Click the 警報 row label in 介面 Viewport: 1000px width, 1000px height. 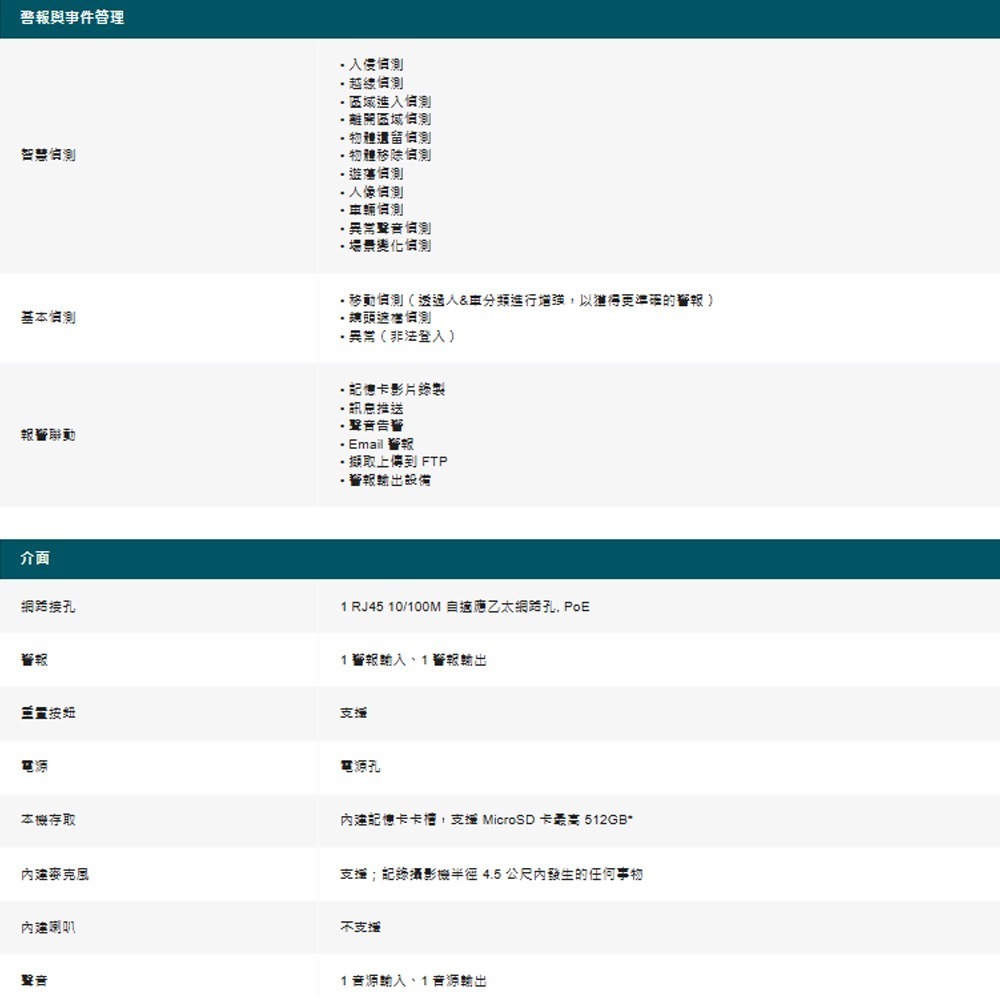click(34, 660)
